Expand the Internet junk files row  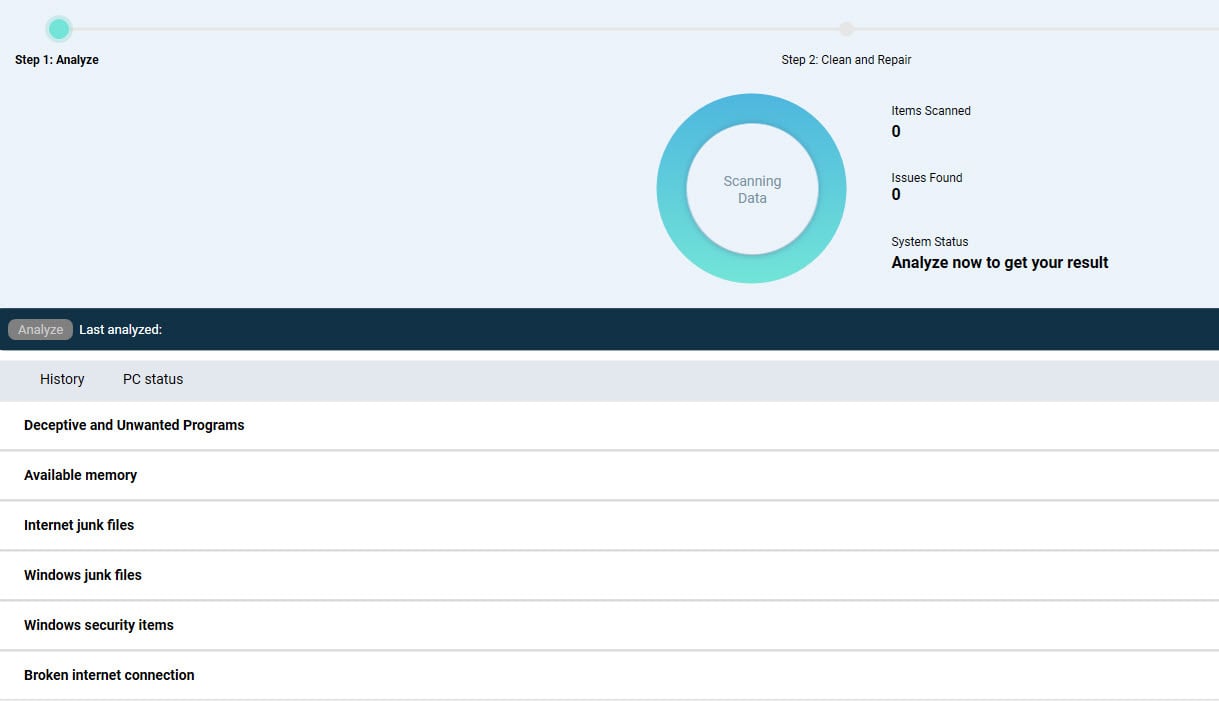(609, 525)
